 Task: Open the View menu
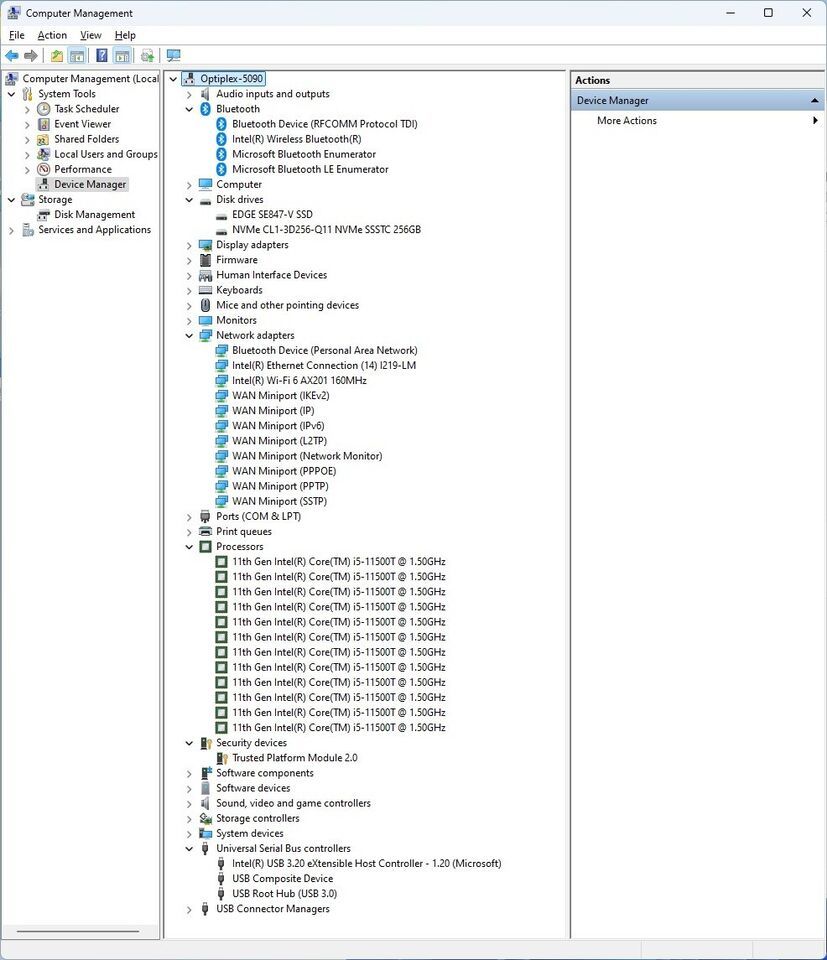(91, 36)
